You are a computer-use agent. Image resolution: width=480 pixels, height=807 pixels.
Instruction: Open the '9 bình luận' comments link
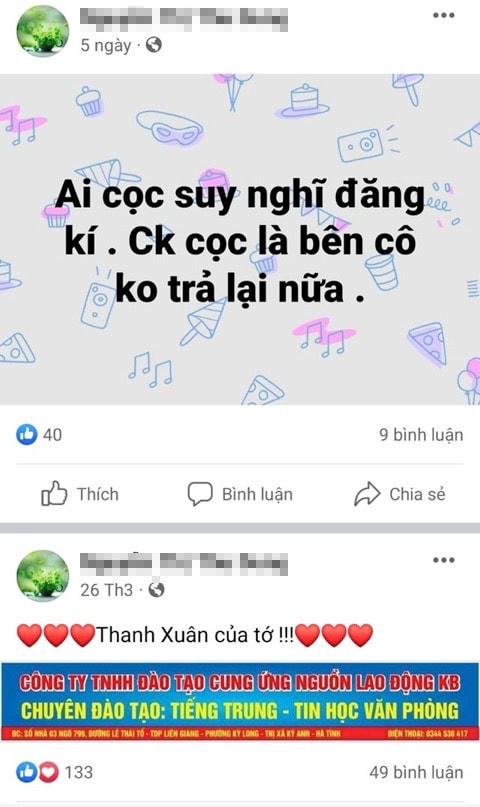[x=421, y=434]
